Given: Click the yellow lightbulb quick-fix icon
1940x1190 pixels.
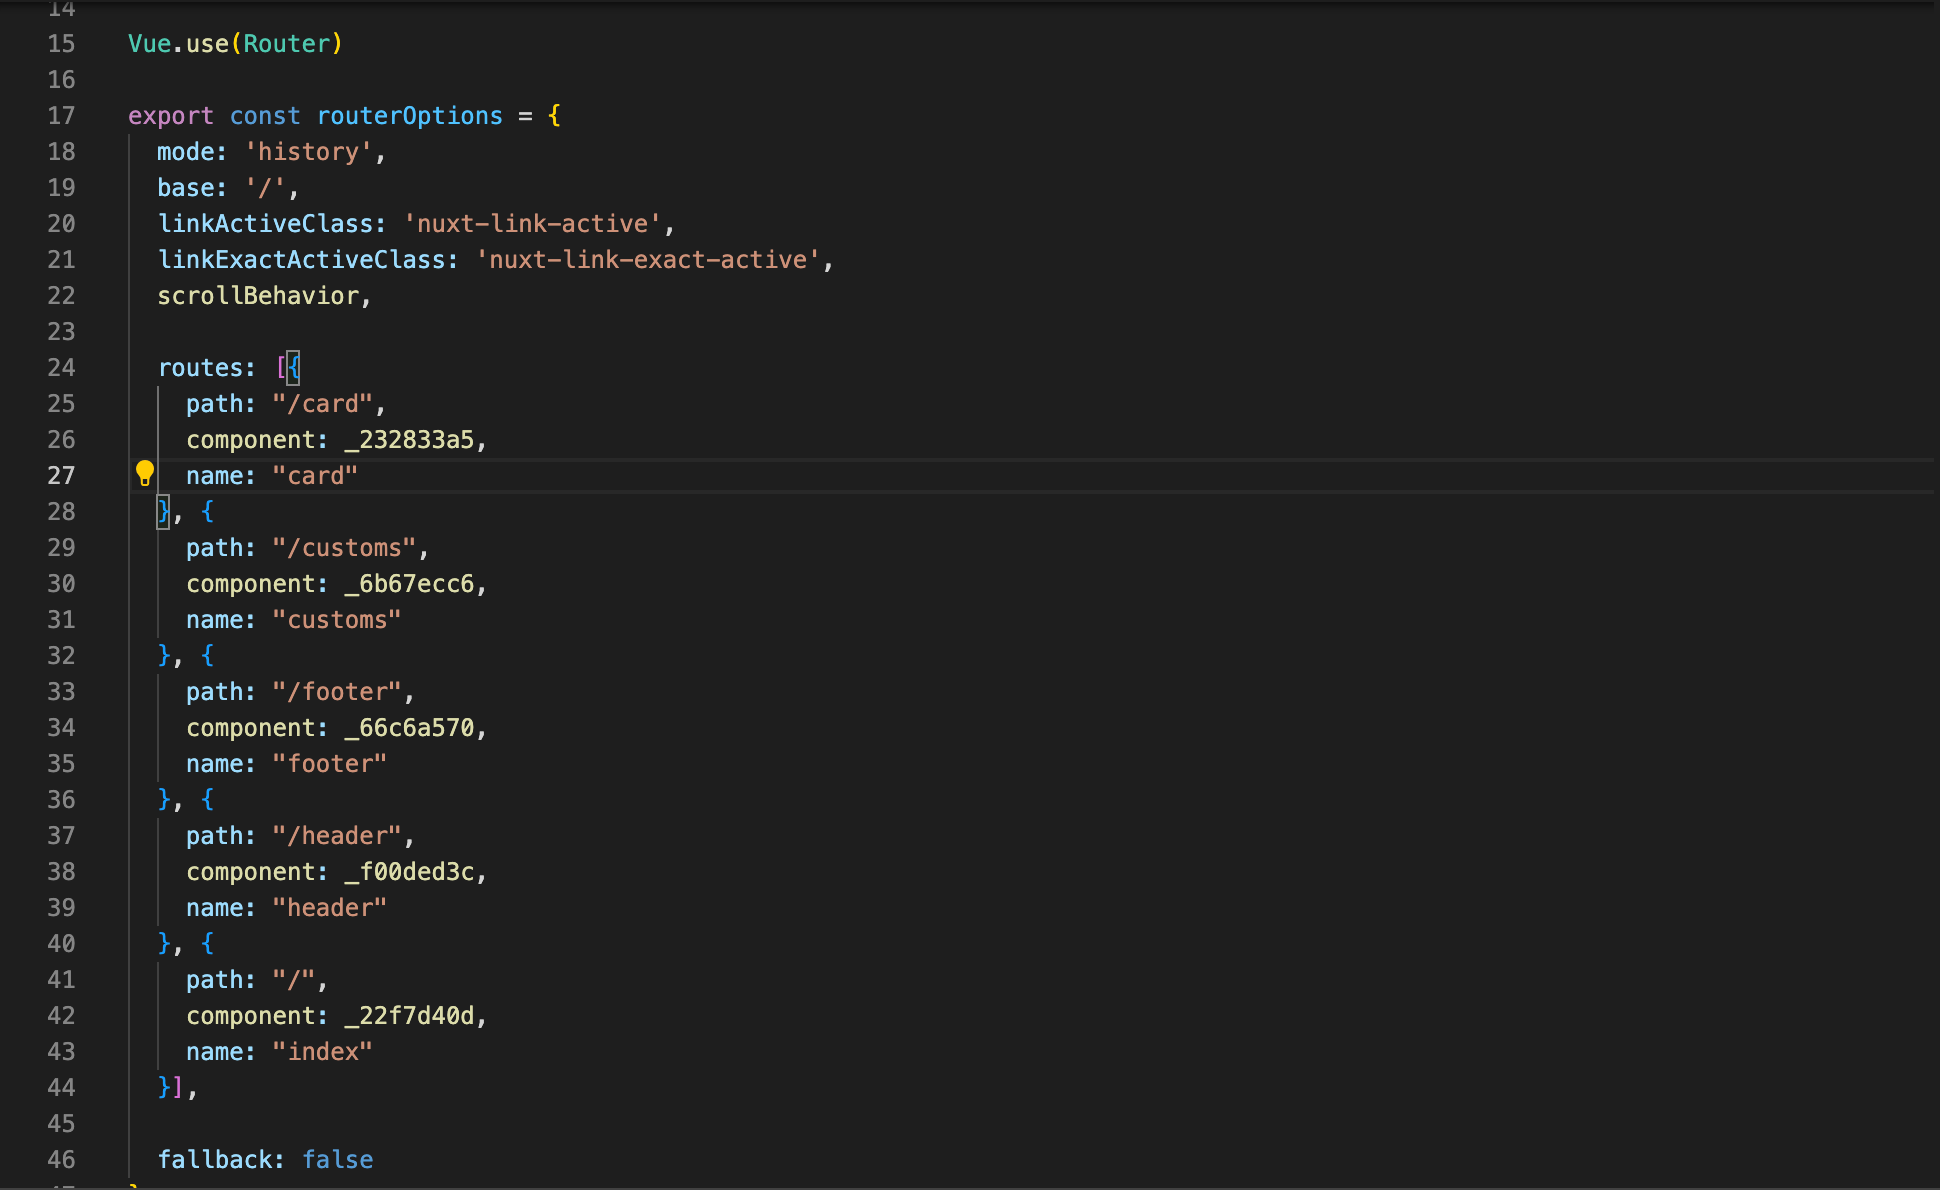Looking at the screenshot, I should (x=145, y=473).
